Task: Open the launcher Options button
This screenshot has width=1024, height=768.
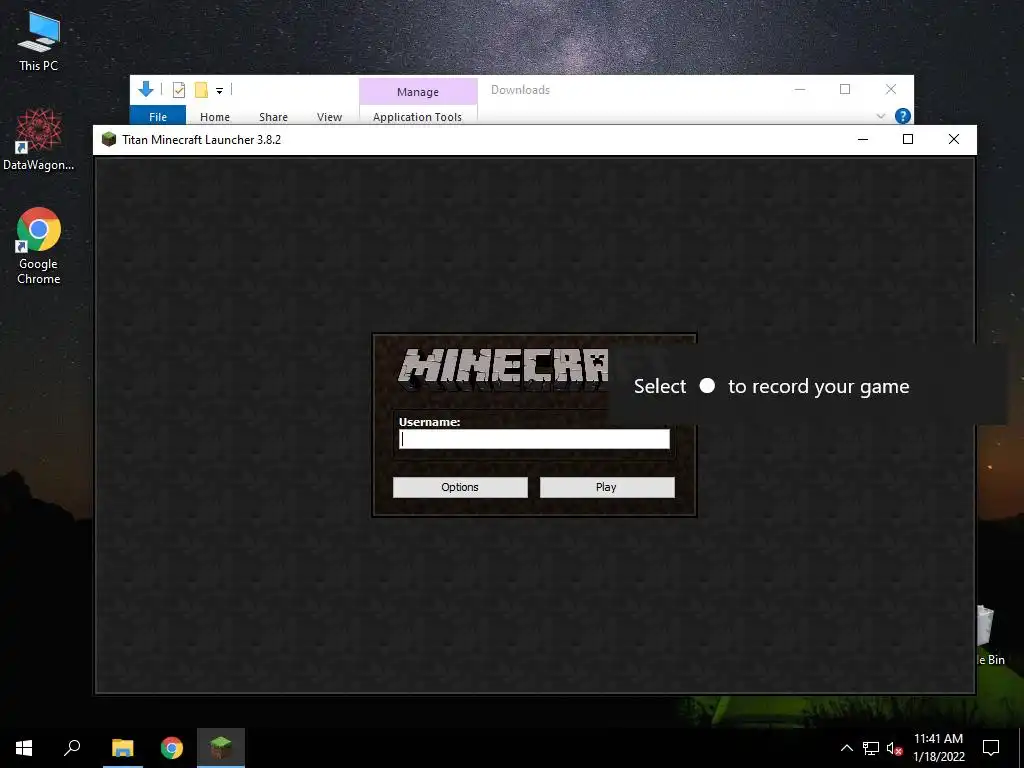Action: [460, 487]
